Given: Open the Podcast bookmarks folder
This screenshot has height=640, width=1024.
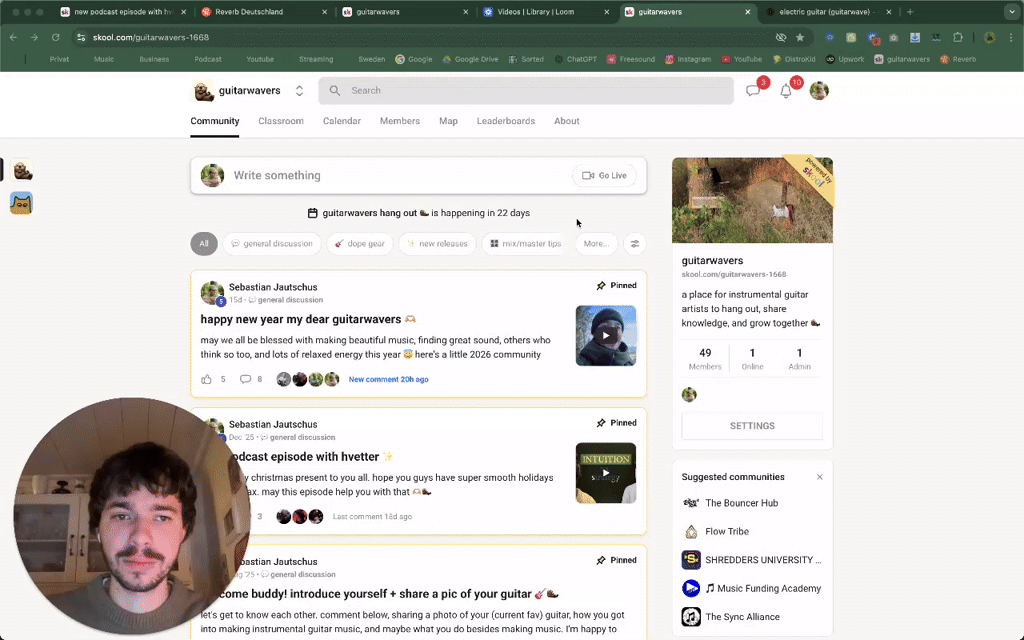Looking at the screenshot, I should 208,59.
